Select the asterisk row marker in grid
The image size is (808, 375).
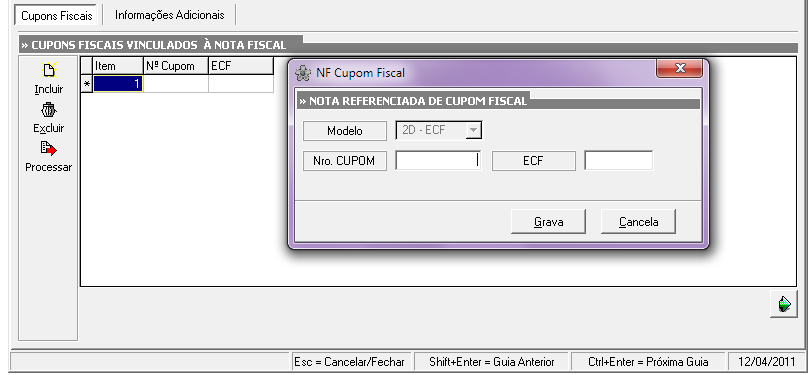(x=87, y=83)
